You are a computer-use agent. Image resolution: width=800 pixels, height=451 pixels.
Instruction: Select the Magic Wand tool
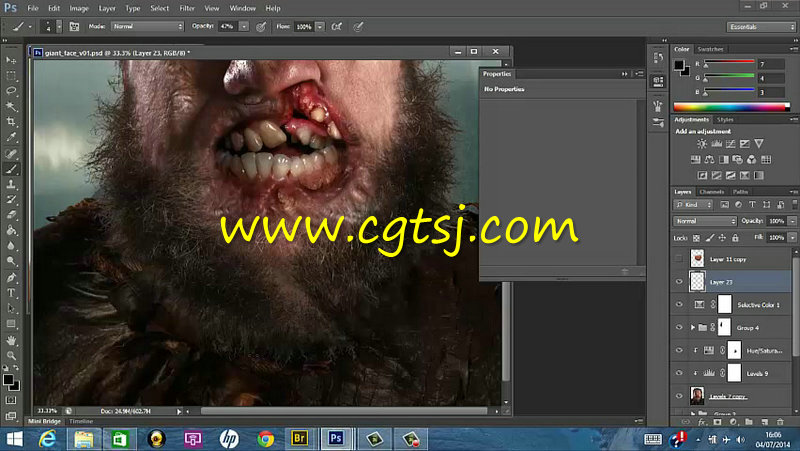pyautogui.click(x=11, y=106)
